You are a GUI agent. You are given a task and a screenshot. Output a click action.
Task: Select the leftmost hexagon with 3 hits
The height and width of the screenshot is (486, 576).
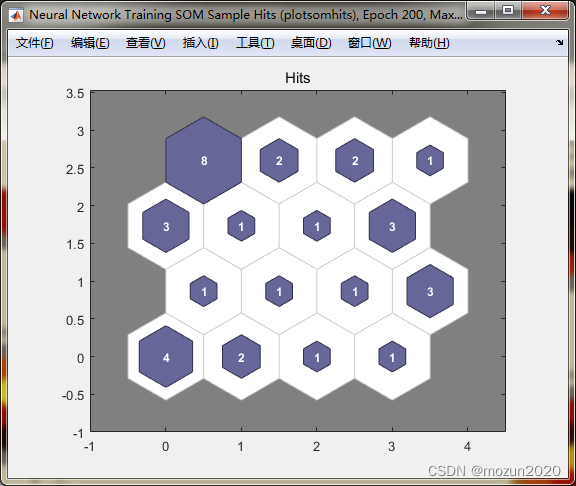(166, 226)
